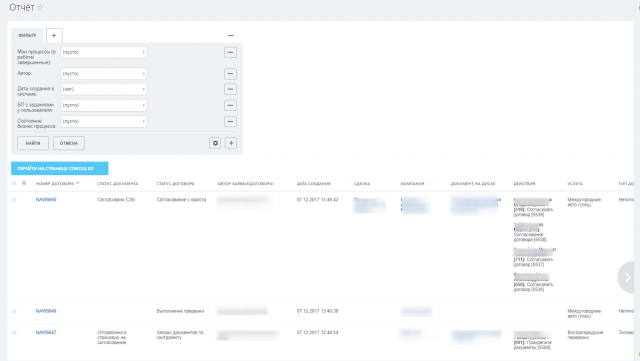
Task: Click the Сделка column header
Action: 362,184
